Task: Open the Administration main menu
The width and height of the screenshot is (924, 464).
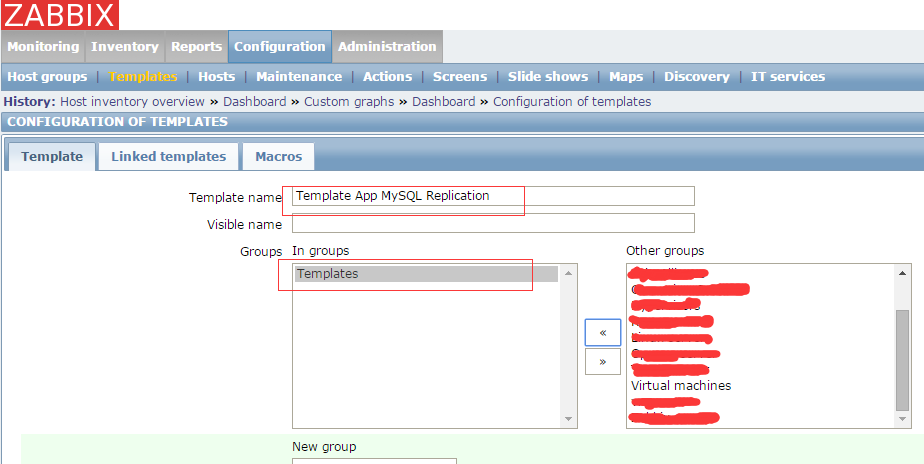Action: point(387,47)
